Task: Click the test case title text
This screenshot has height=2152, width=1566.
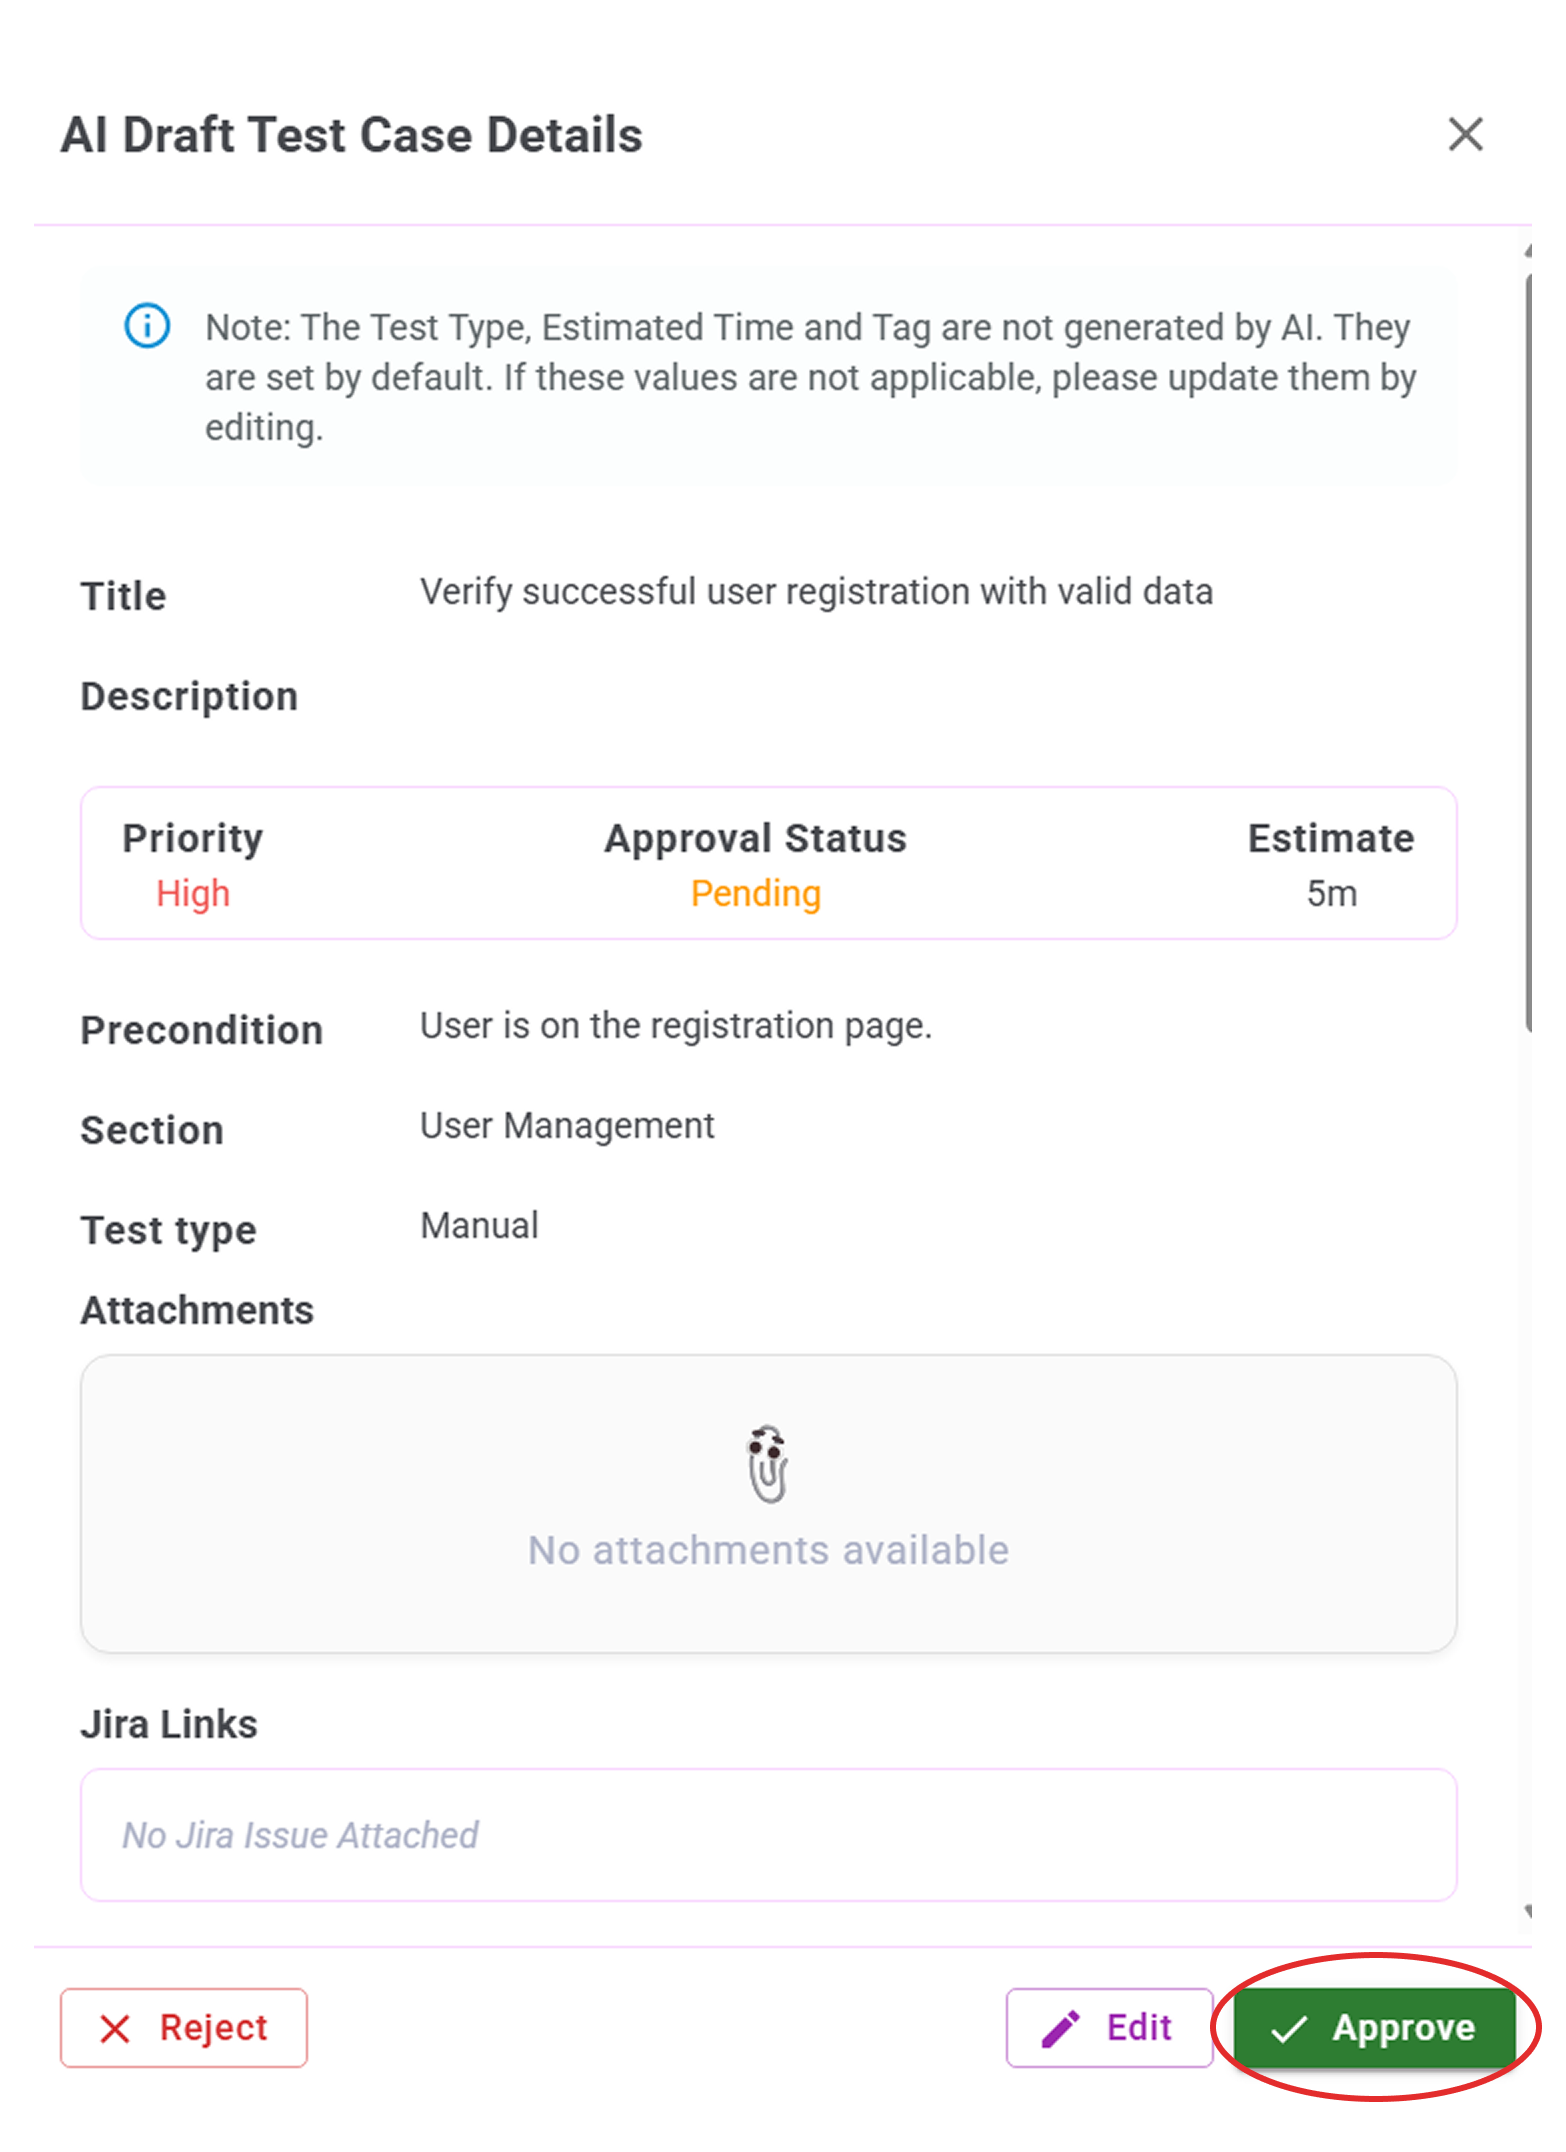Action: pos(816,592)
